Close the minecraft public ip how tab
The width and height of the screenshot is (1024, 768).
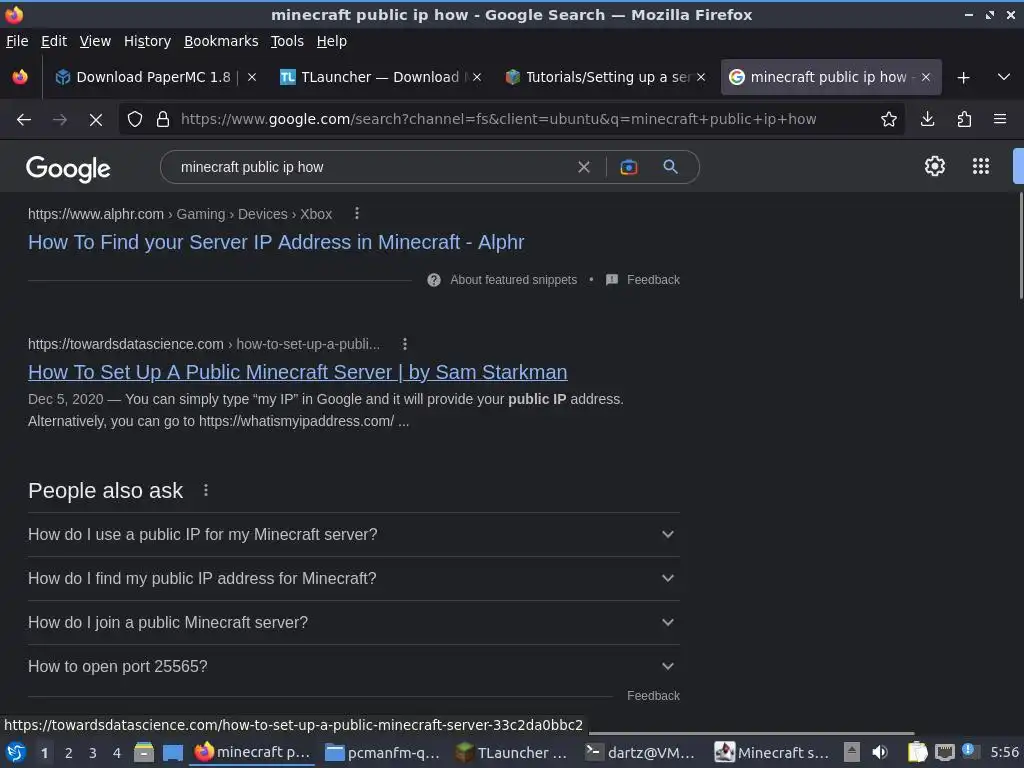(925, 77)
